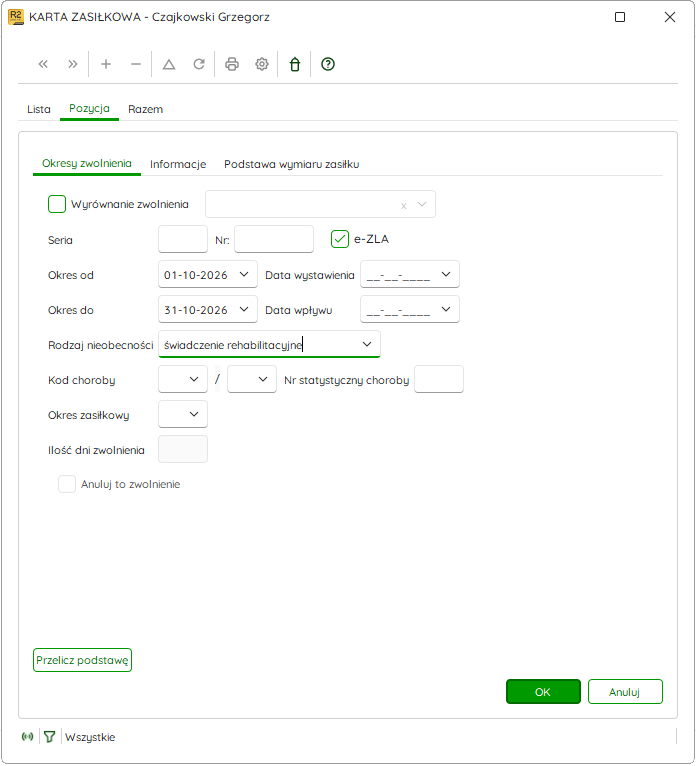
Task: Clear Wyrównanie zwolnienia combo with x
Action: tap(403, 206)
